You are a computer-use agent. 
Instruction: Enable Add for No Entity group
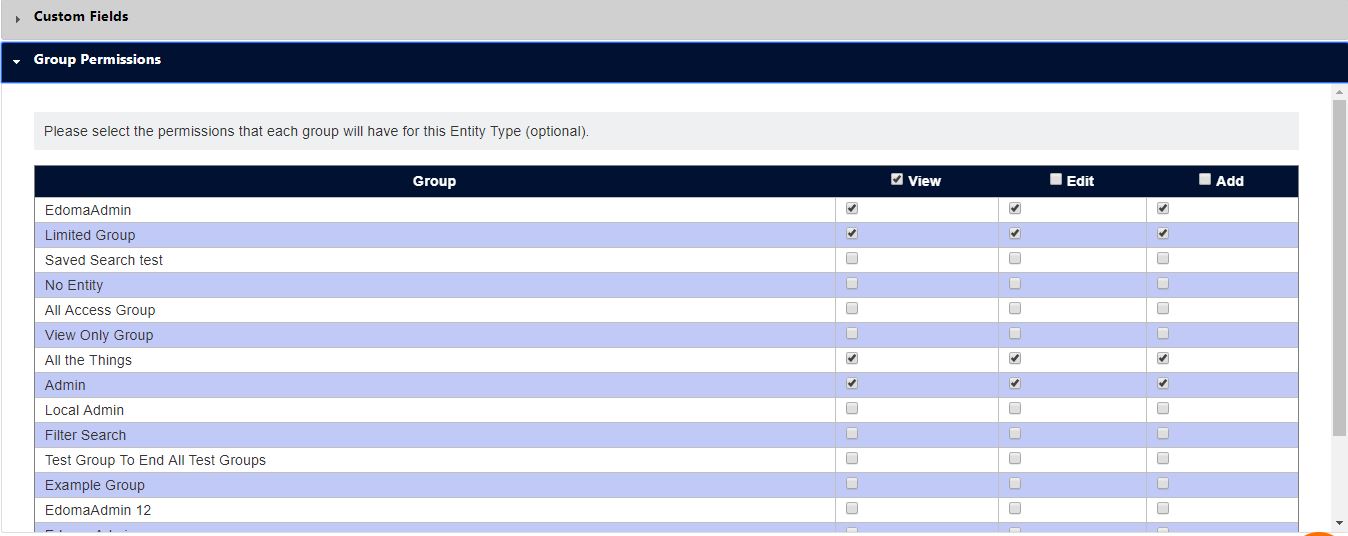(x=1163, y=284)
